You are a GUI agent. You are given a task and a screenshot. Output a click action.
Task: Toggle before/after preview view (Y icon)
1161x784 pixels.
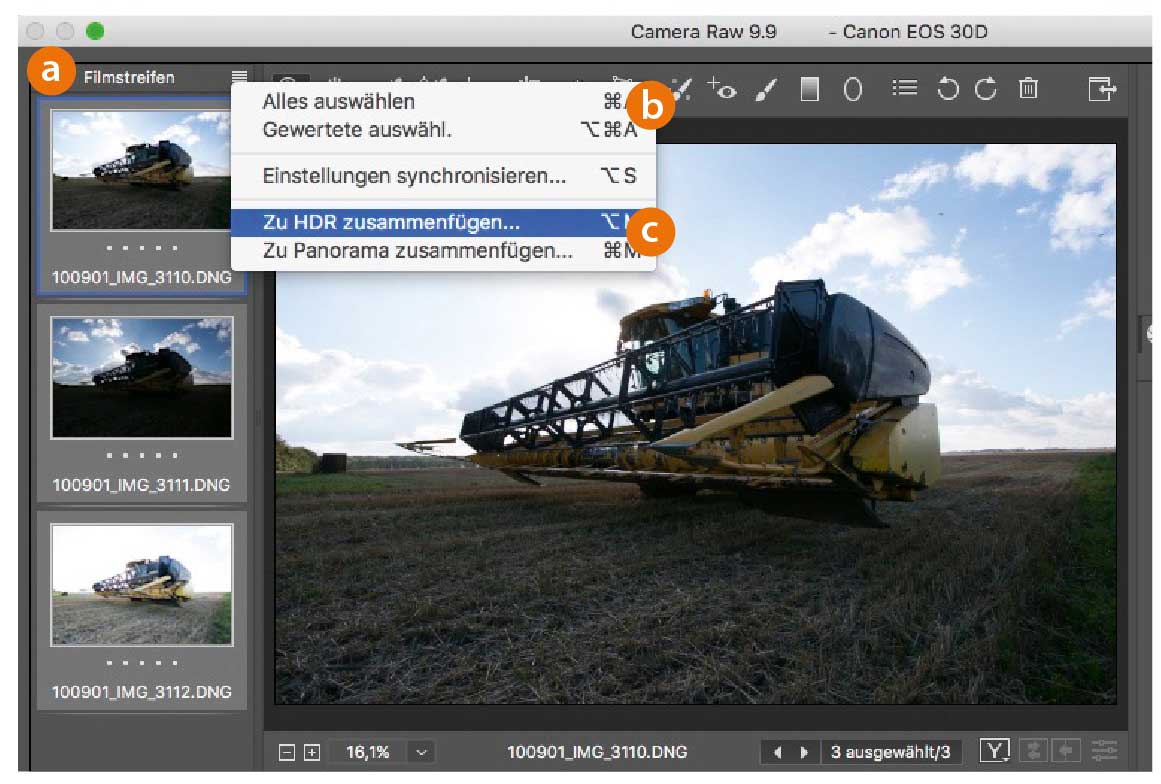pyautogui.click(x=995, y=751)
